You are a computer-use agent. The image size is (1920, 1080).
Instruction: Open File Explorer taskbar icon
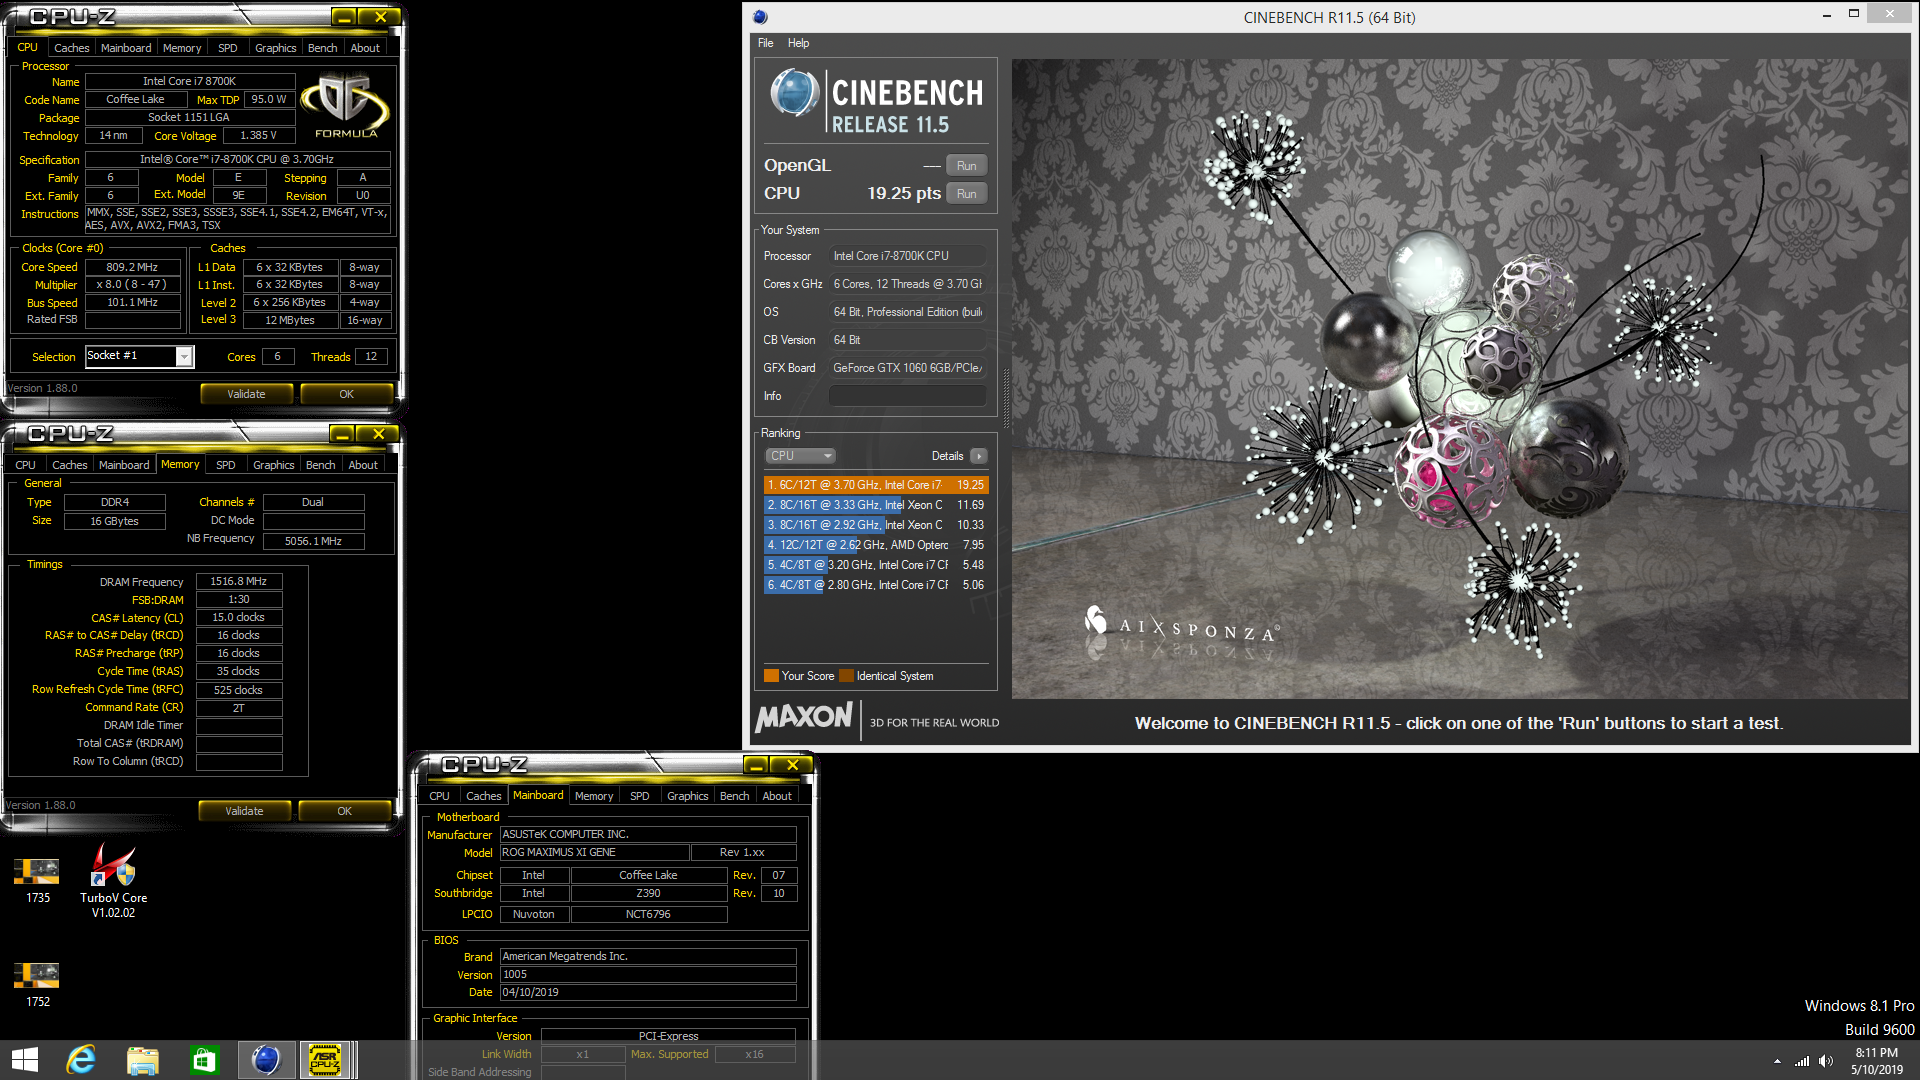143,1060
